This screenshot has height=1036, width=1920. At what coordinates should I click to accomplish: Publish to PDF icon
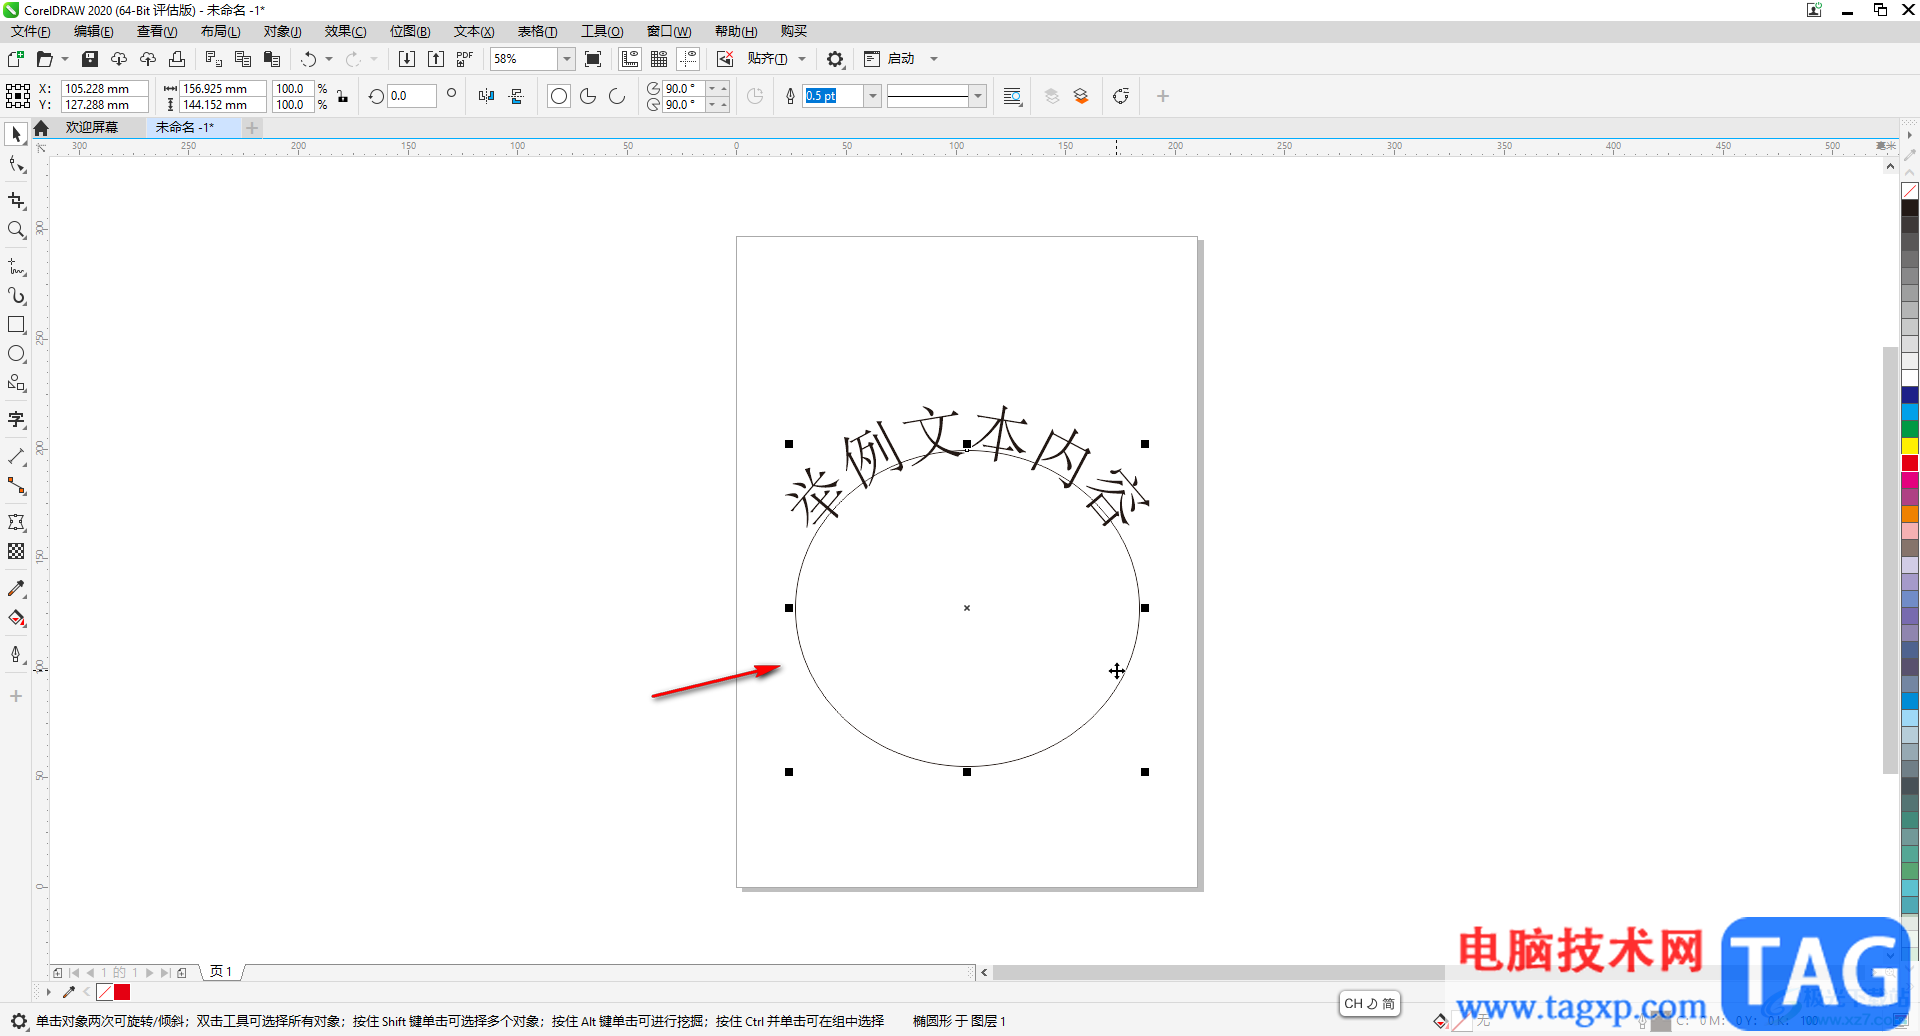(x=464, y=59)
